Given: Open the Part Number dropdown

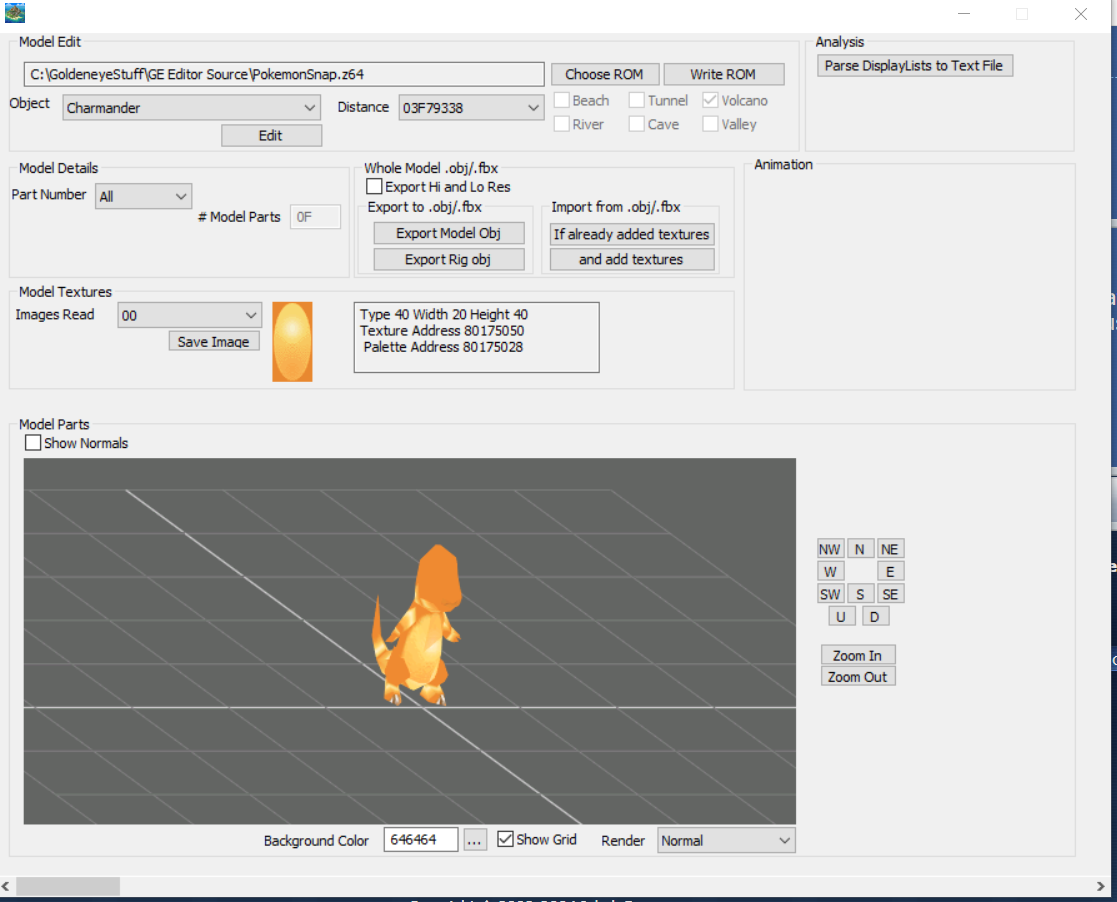Looking at the screenshot, I should [x=143, y=196].
